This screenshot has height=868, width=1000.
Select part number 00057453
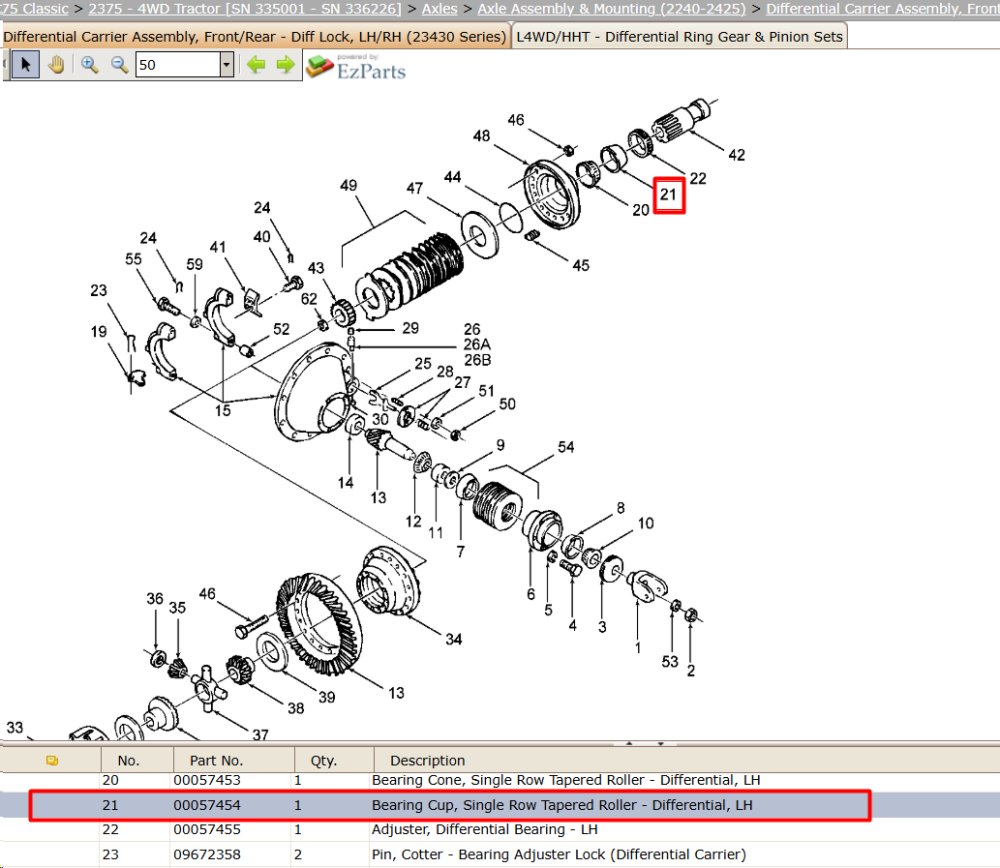207,780
